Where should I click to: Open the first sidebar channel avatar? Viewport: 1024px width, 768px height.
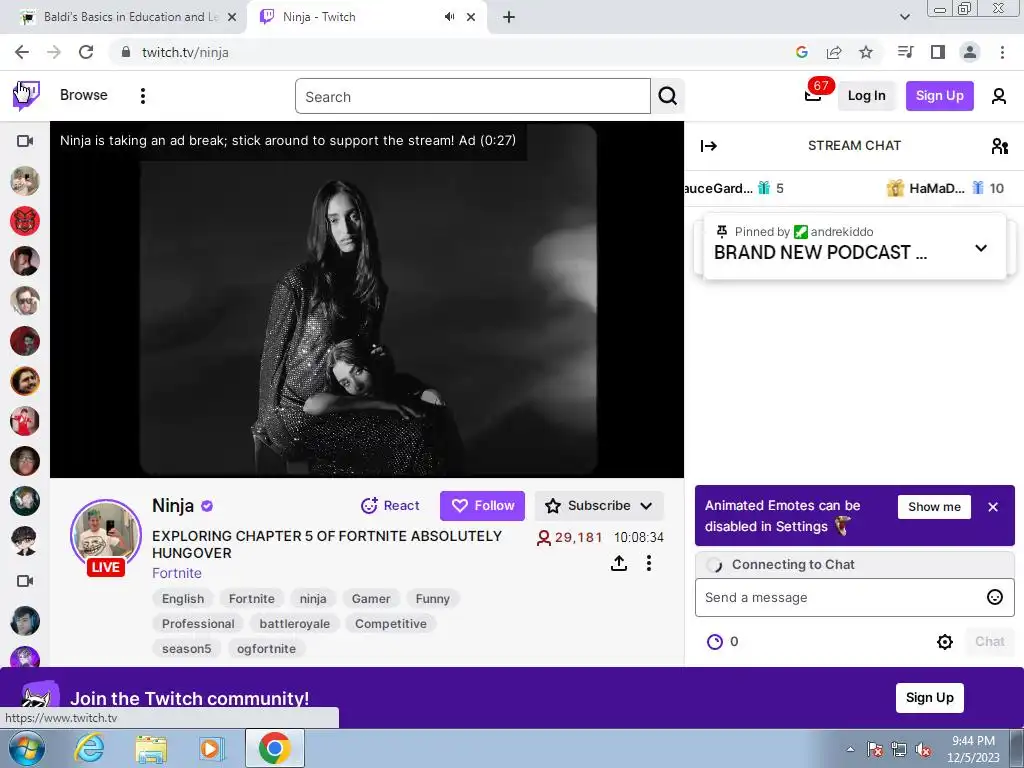click(x=25, y=181)
